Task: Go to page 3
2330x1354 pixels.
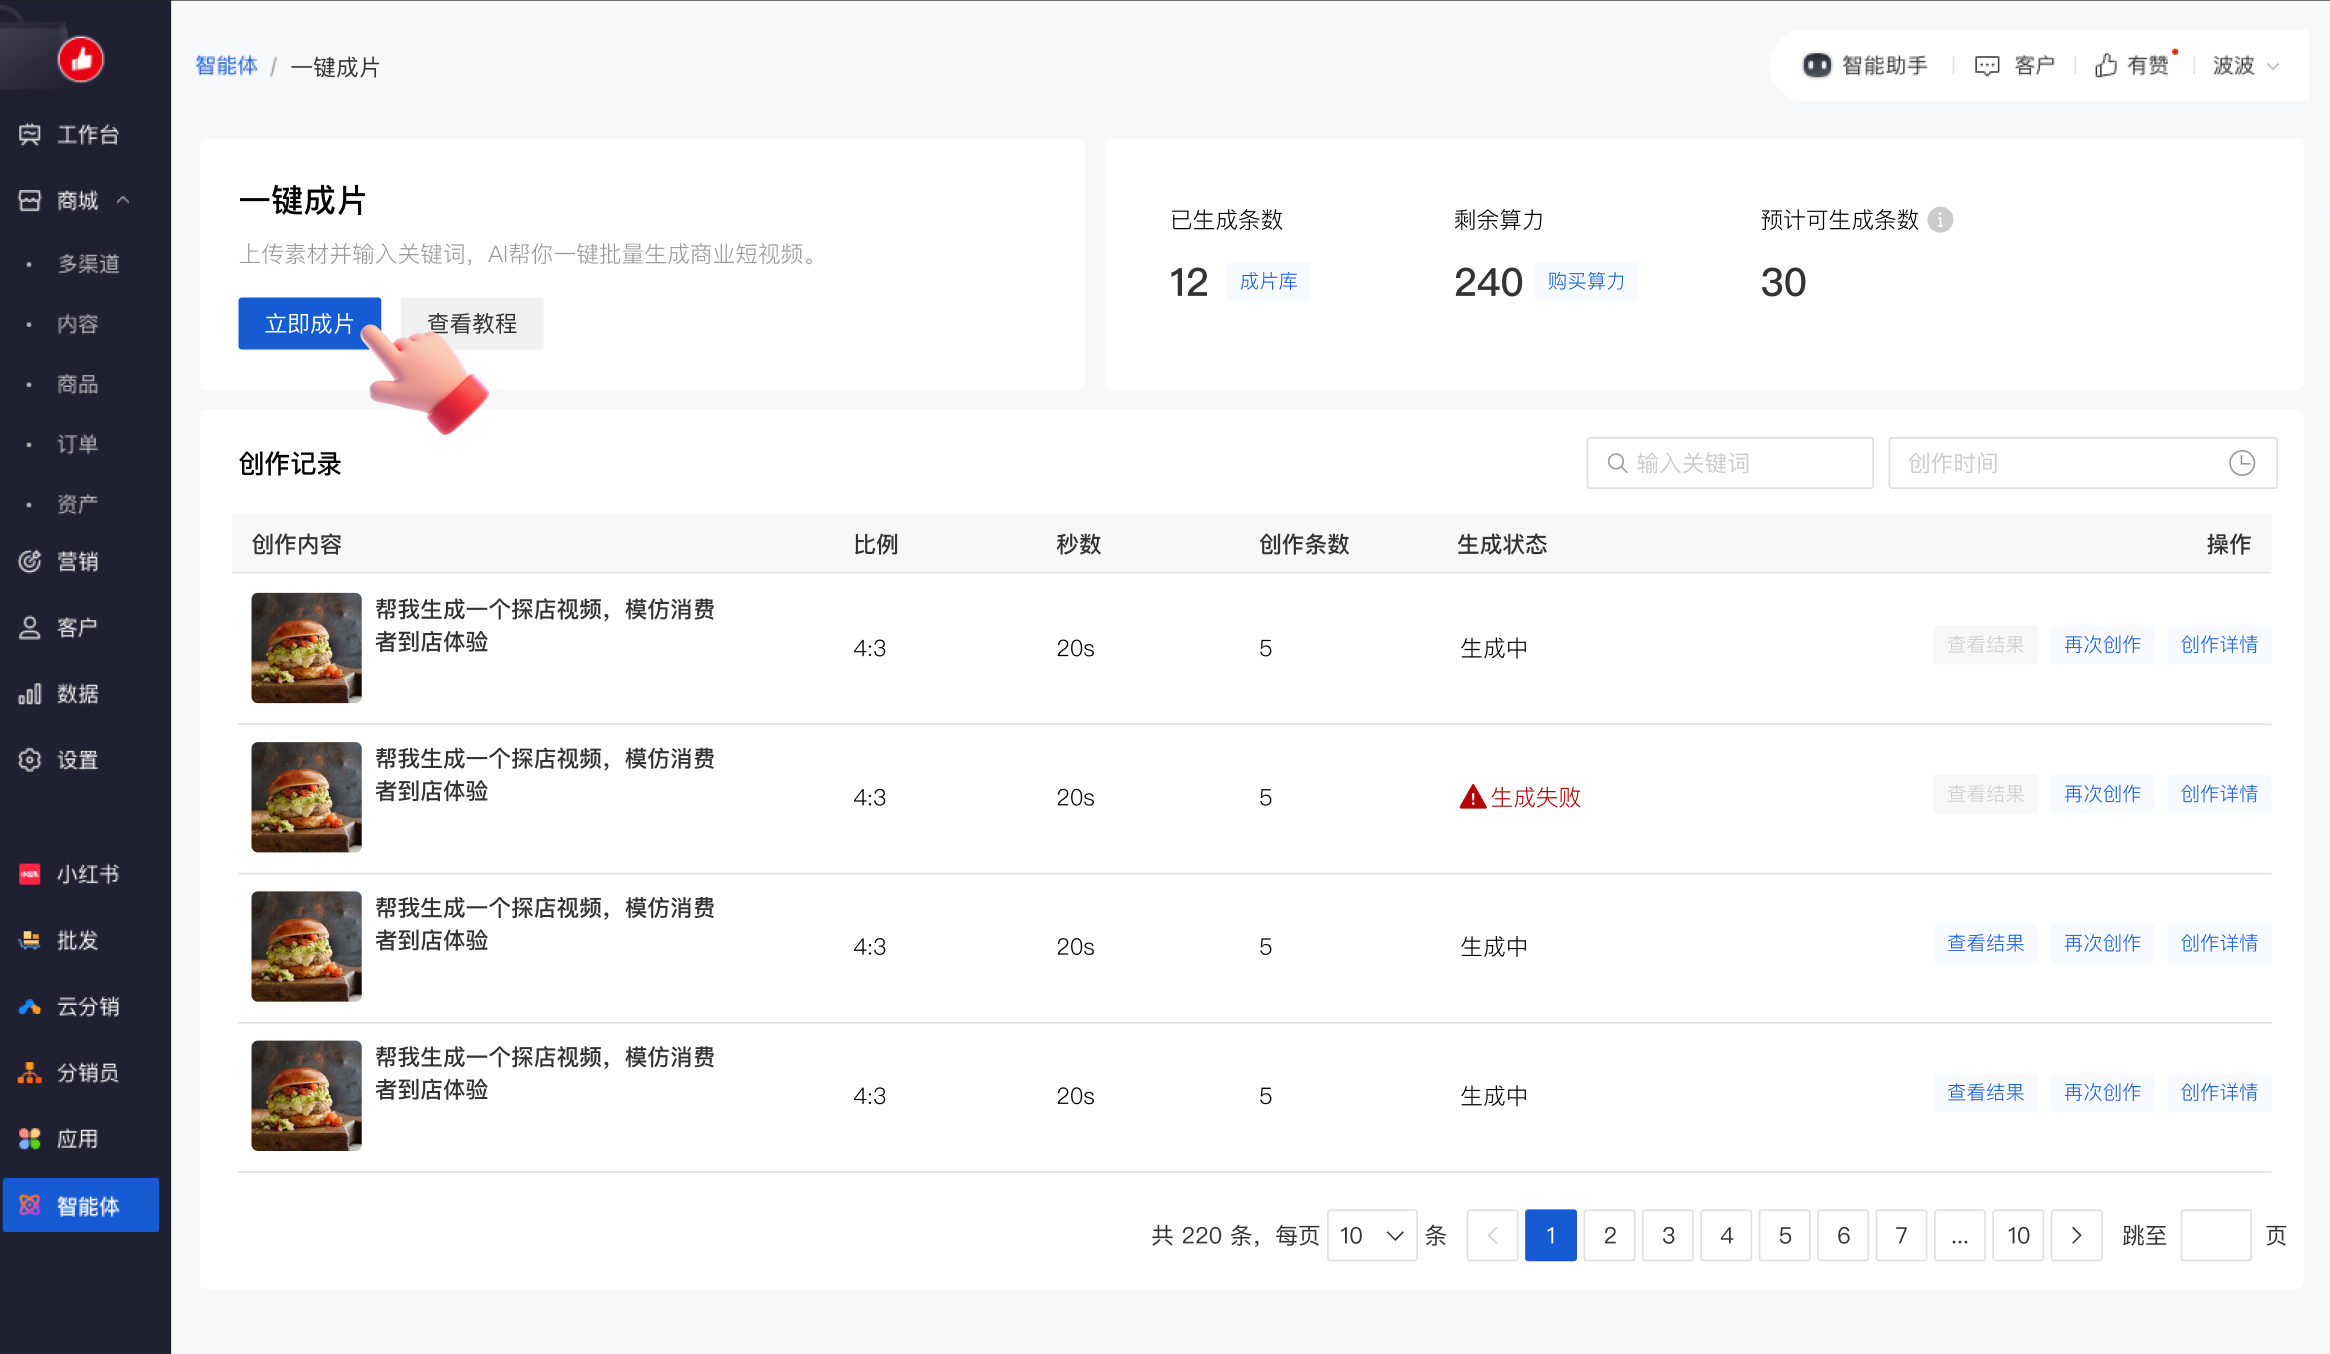Action: point(1668,1235)
